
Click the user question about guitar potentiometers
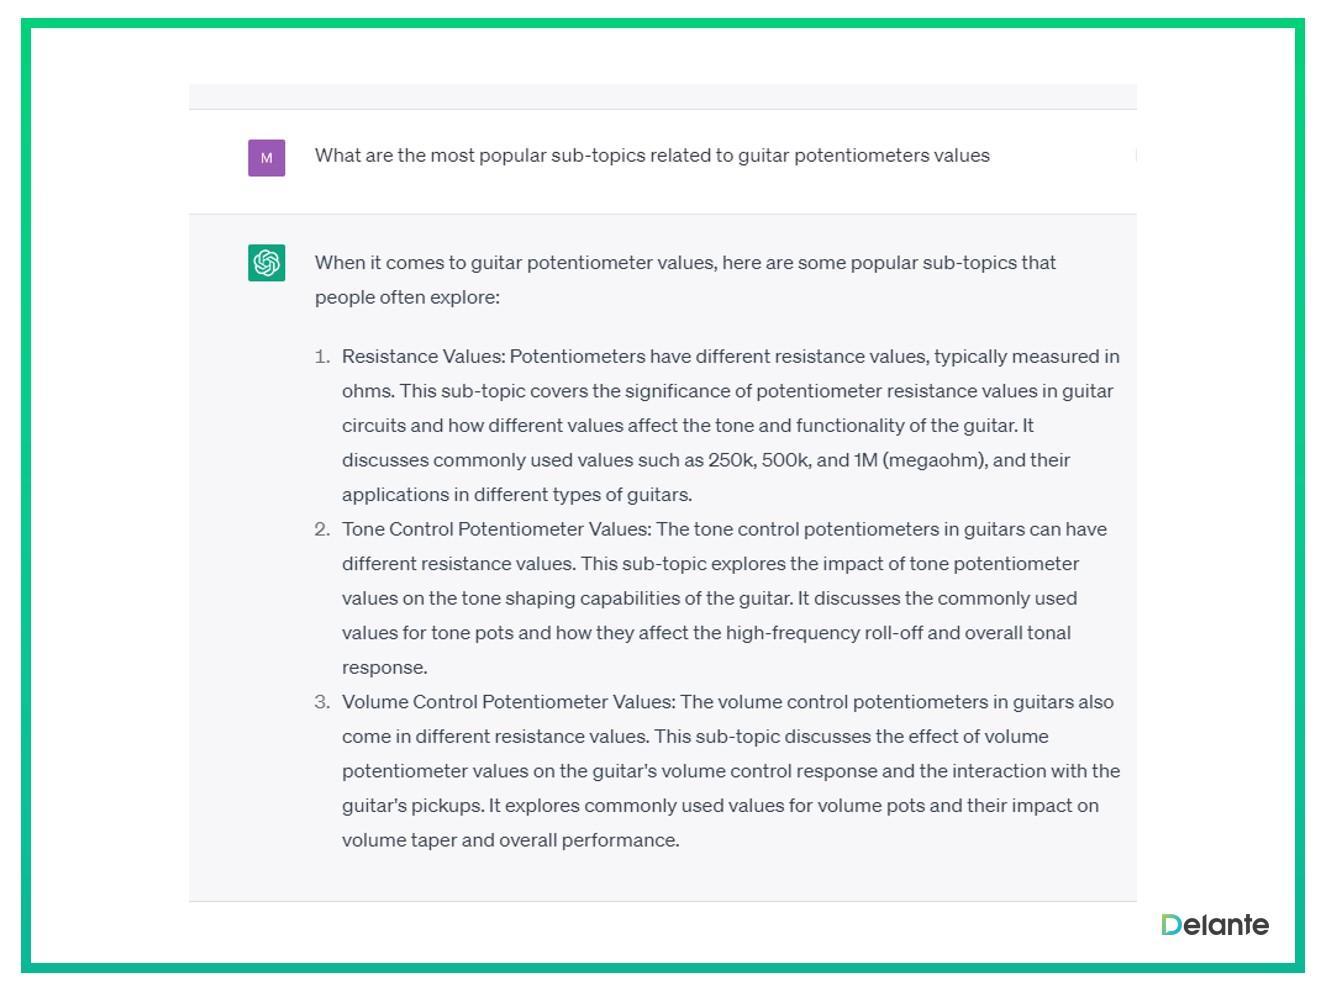[652, 155]
